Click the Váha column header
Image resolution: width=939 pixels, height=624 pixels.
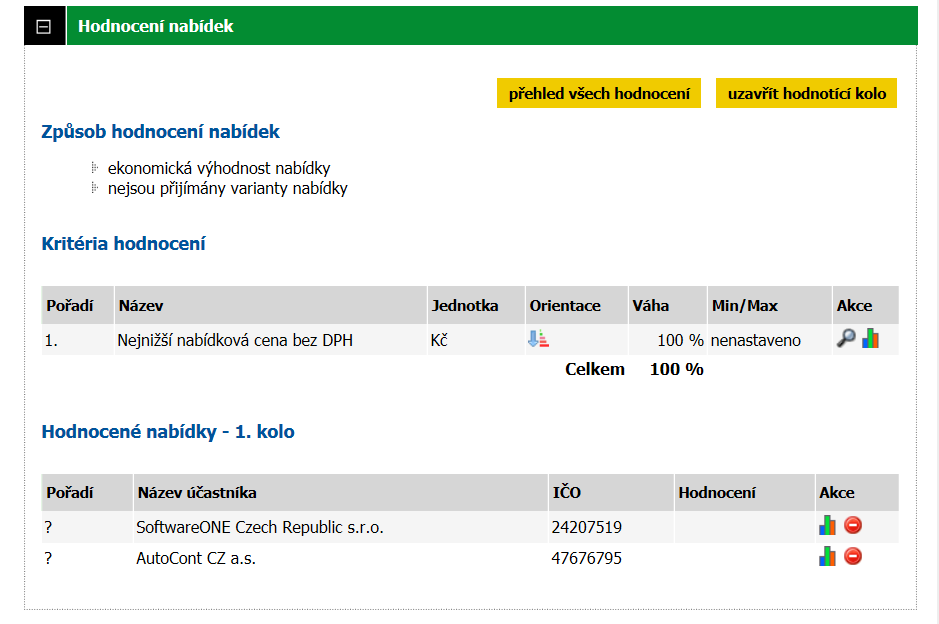651,305
